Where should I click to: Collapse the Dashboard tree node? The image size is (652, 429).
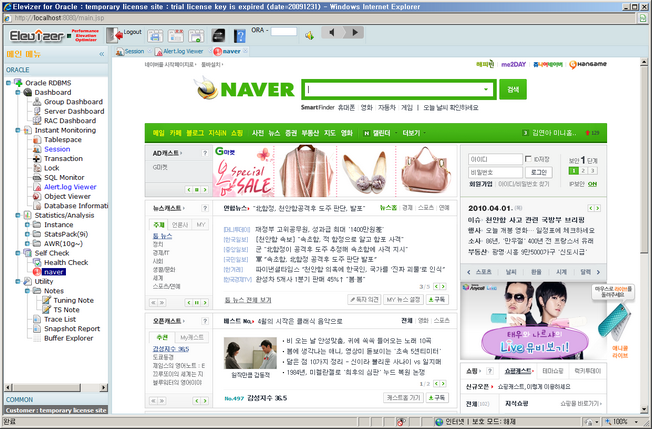coord(18,92)
